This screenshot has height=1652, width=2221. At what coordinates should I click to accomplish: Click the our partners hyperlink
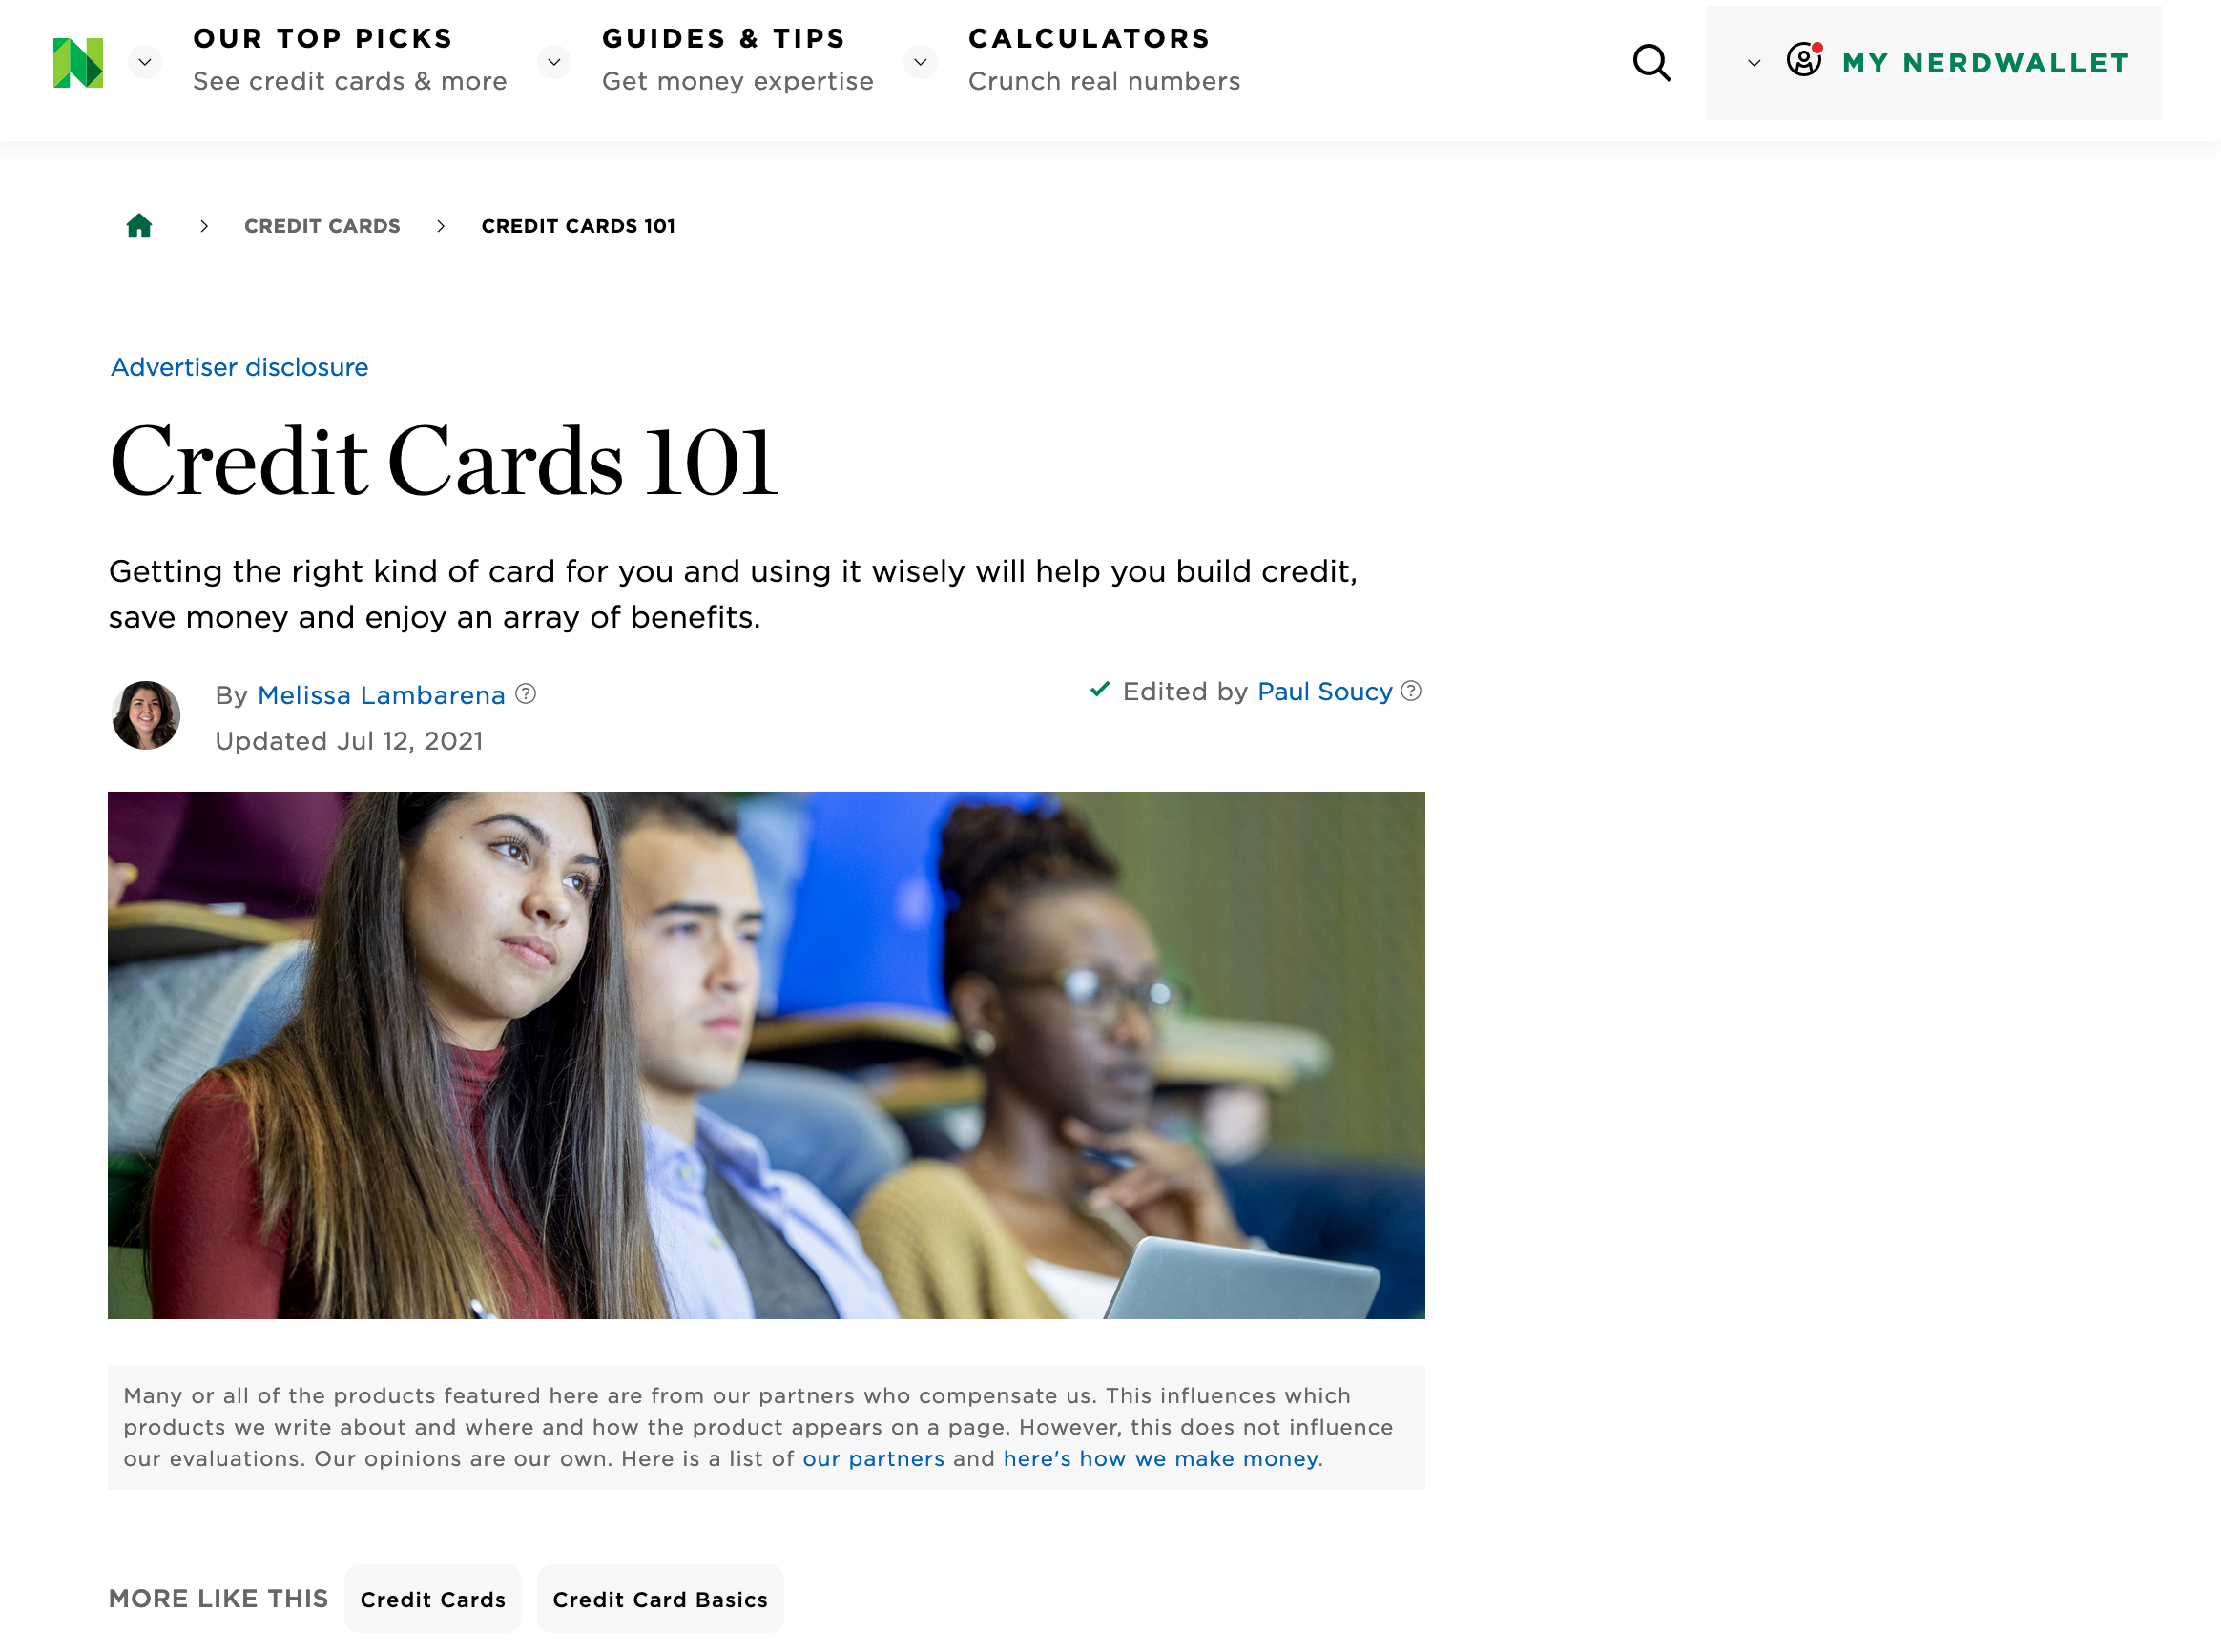pyautogui.click(x=873, y=1457)
